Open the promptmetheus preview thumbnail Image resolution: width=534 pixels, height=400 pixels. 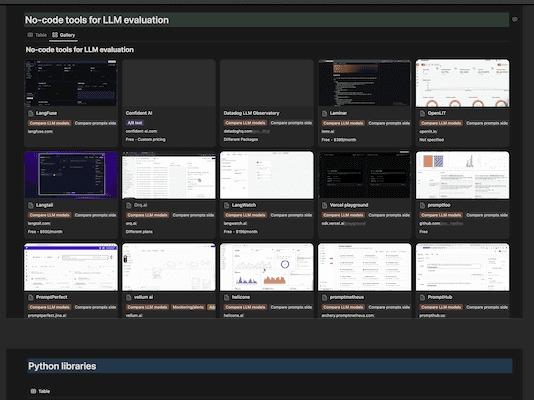(x=365, y=267)
